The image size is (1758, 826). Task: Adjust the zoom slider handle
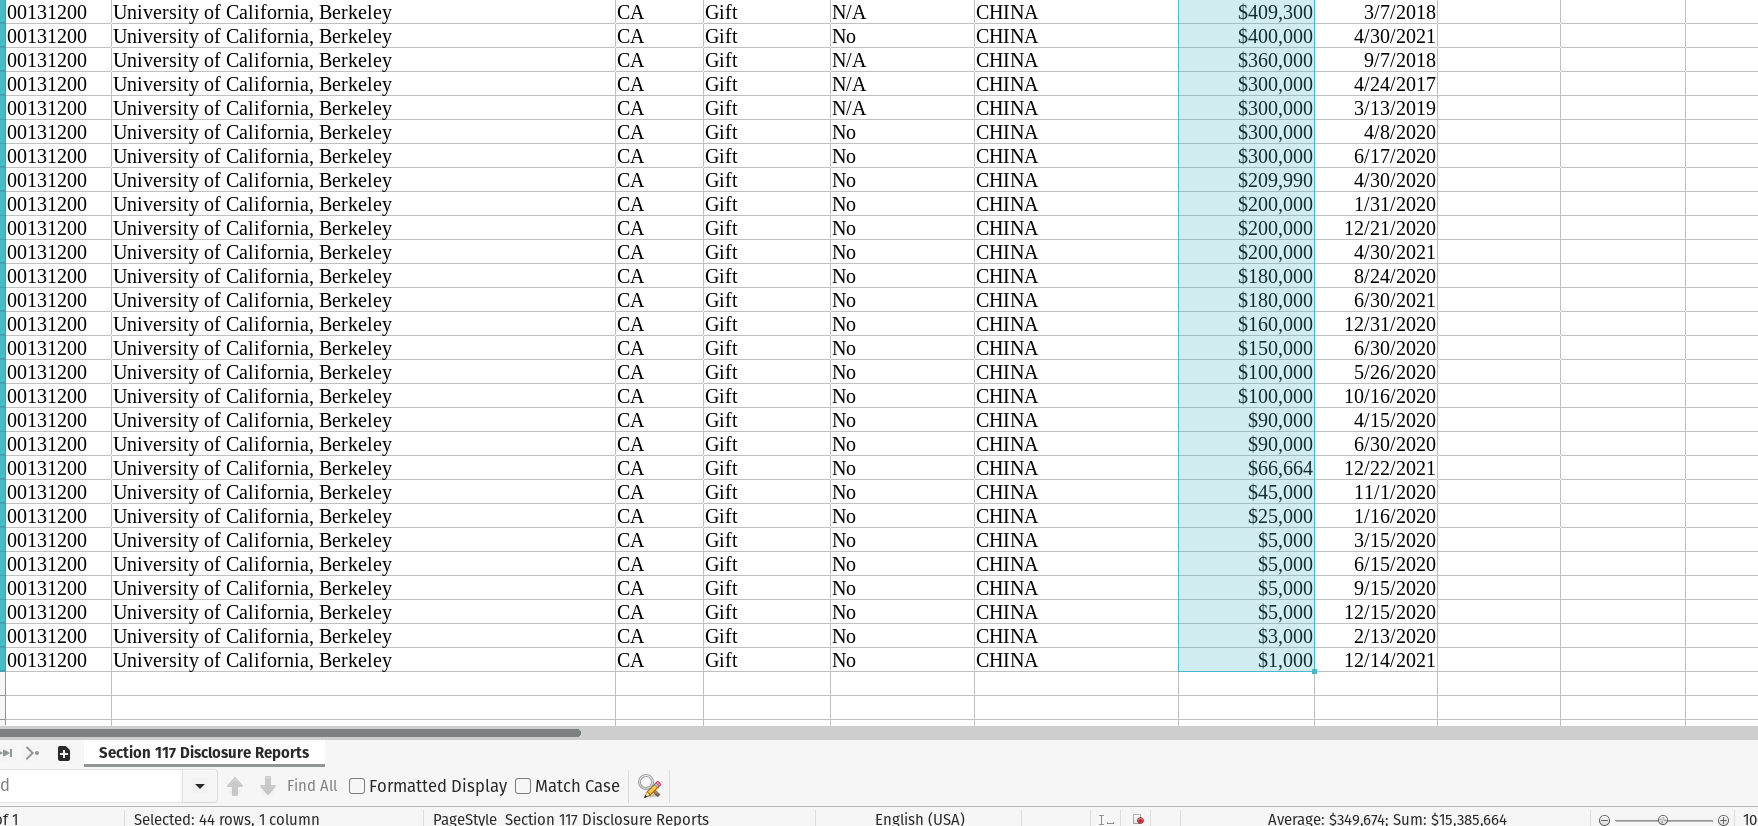tap(1663, 820)
